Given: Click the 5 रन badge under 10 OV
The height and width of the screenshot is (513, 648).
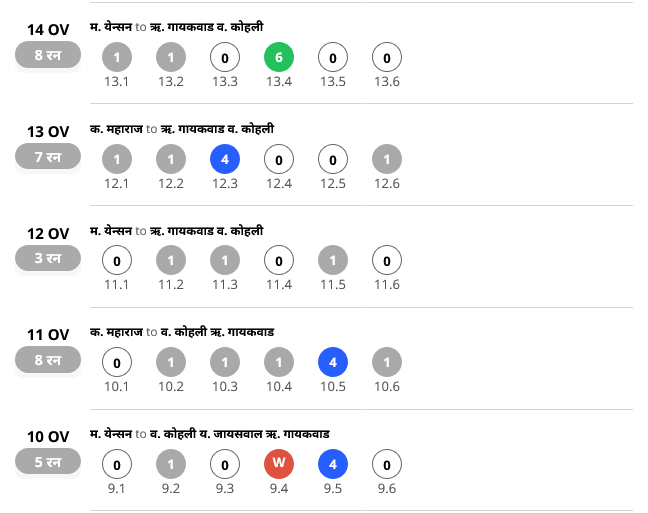Looking at the screenshot, I should [x=47, y=461].
